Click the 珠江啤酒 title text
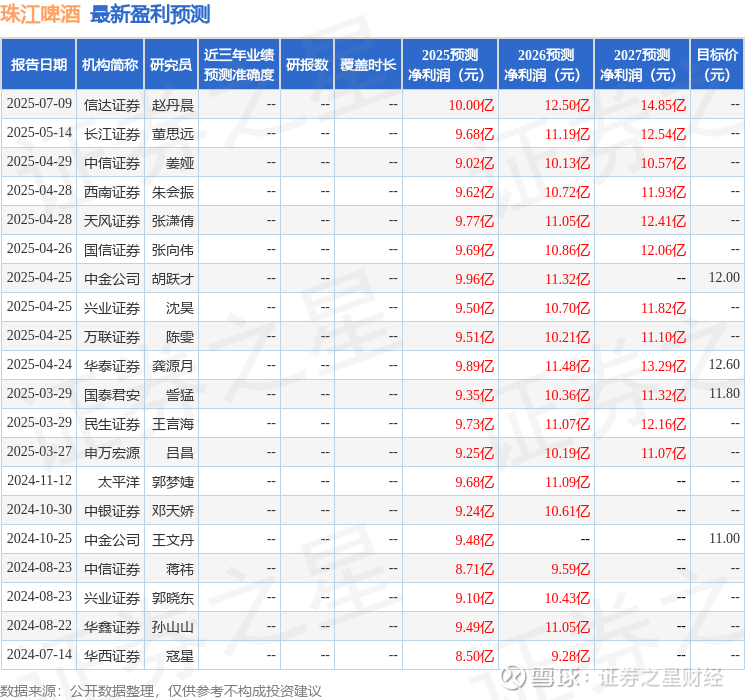 click(x=40, y=14)
